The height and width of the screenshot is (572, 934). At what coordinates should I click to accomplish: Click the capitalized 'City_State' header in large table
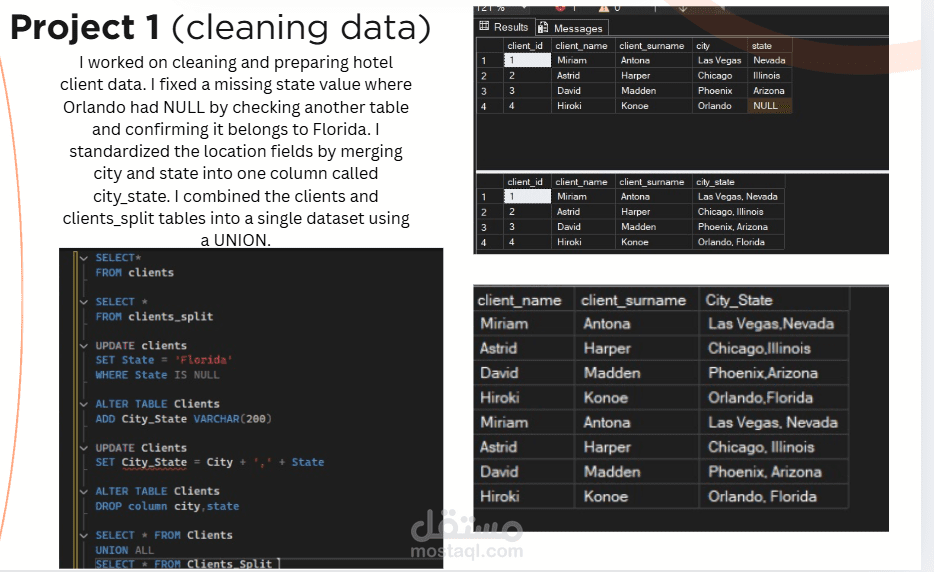[x=774, y=300]
